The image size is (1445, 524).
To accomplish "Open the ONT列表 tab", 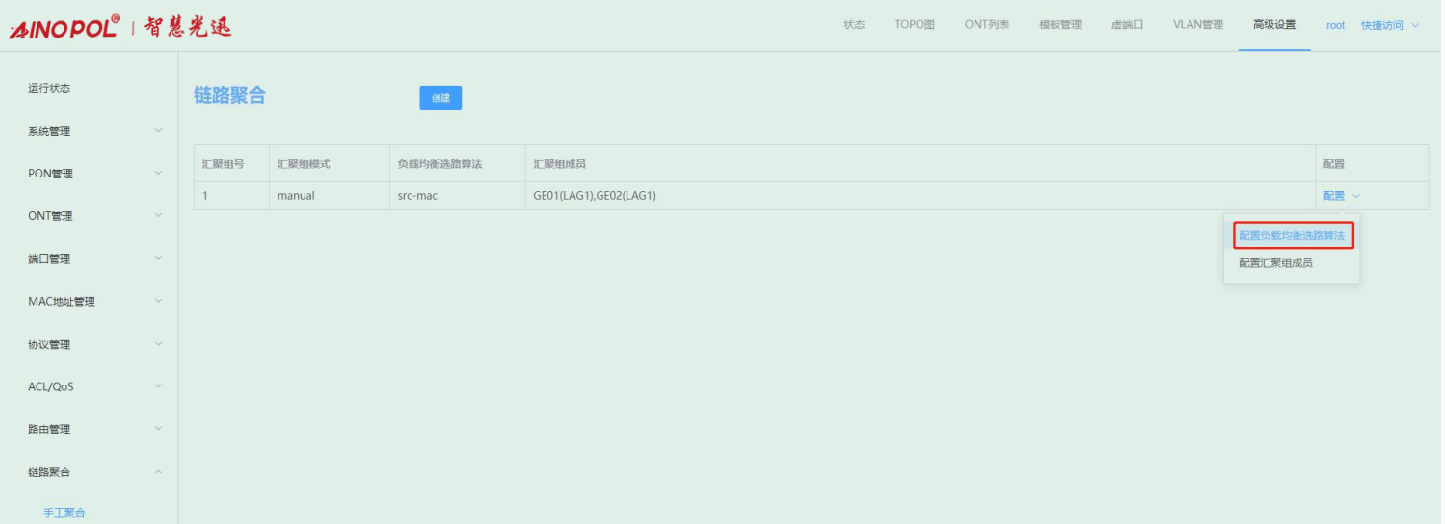I will coord(986,25).
